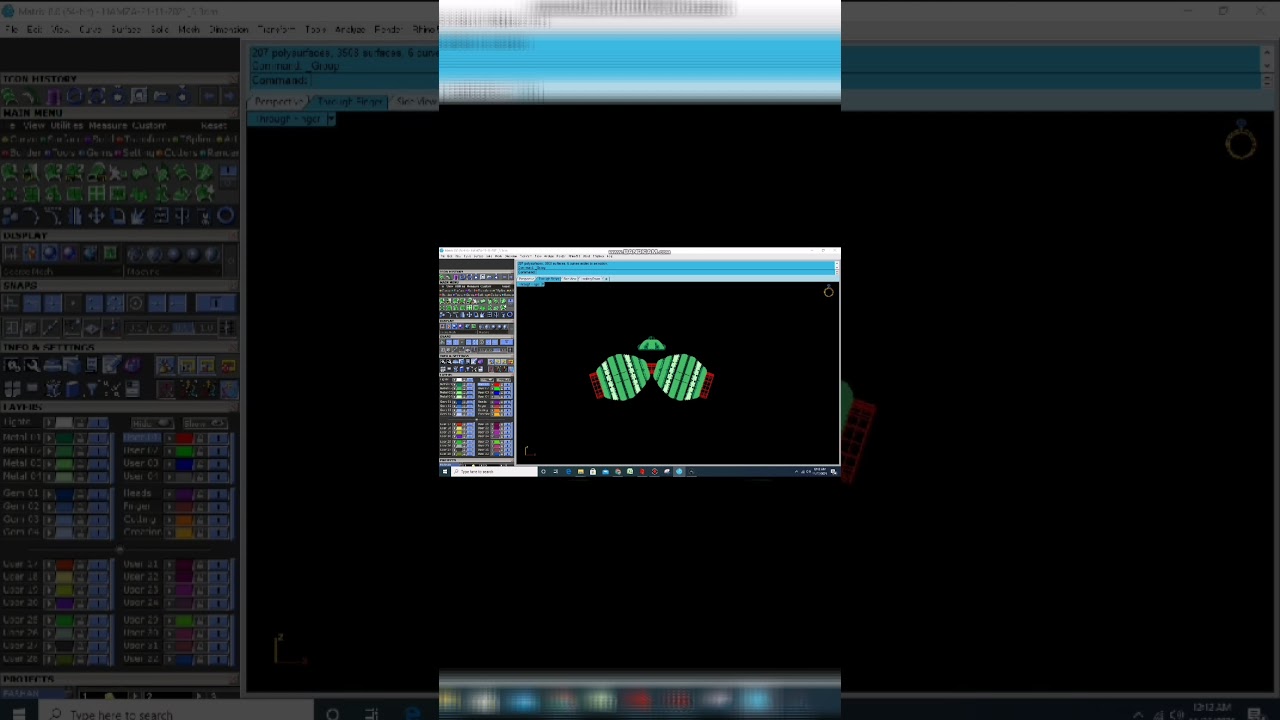1280x720 pixels.
Task: Click the gold ring icon in the small center viewport
Action: point(828,291)
